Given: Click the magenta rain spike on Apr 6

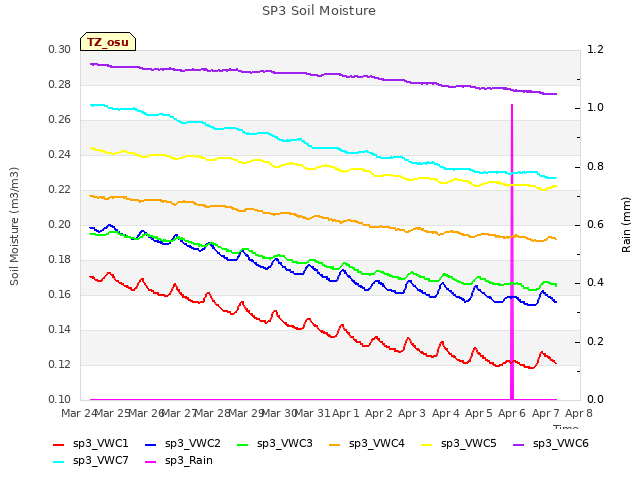Looking at the screenshot, I should tap(512, 252).
